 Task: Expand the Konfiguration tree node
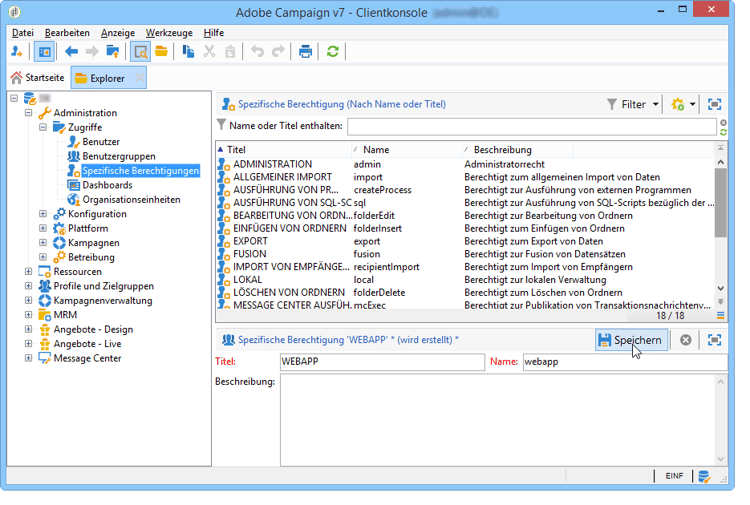pyautogui.click(x=43, y=214)
